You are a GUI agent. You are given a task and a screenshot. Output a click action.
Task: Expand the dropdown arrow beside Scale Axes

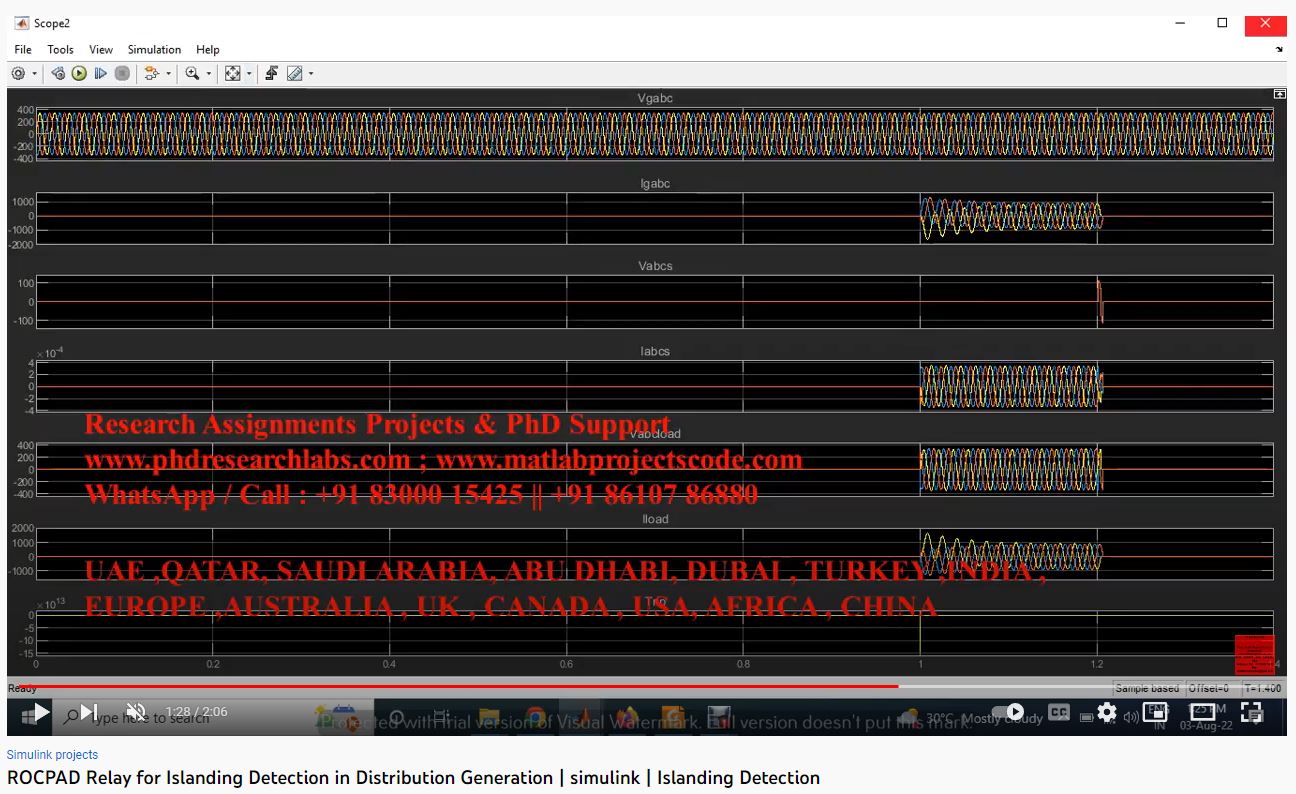(x=249, y=74)
